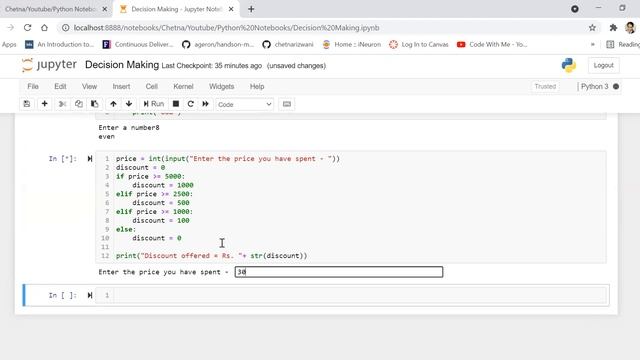Open command palette keyboard icon
Screen dimensions: 640x360
287,104
